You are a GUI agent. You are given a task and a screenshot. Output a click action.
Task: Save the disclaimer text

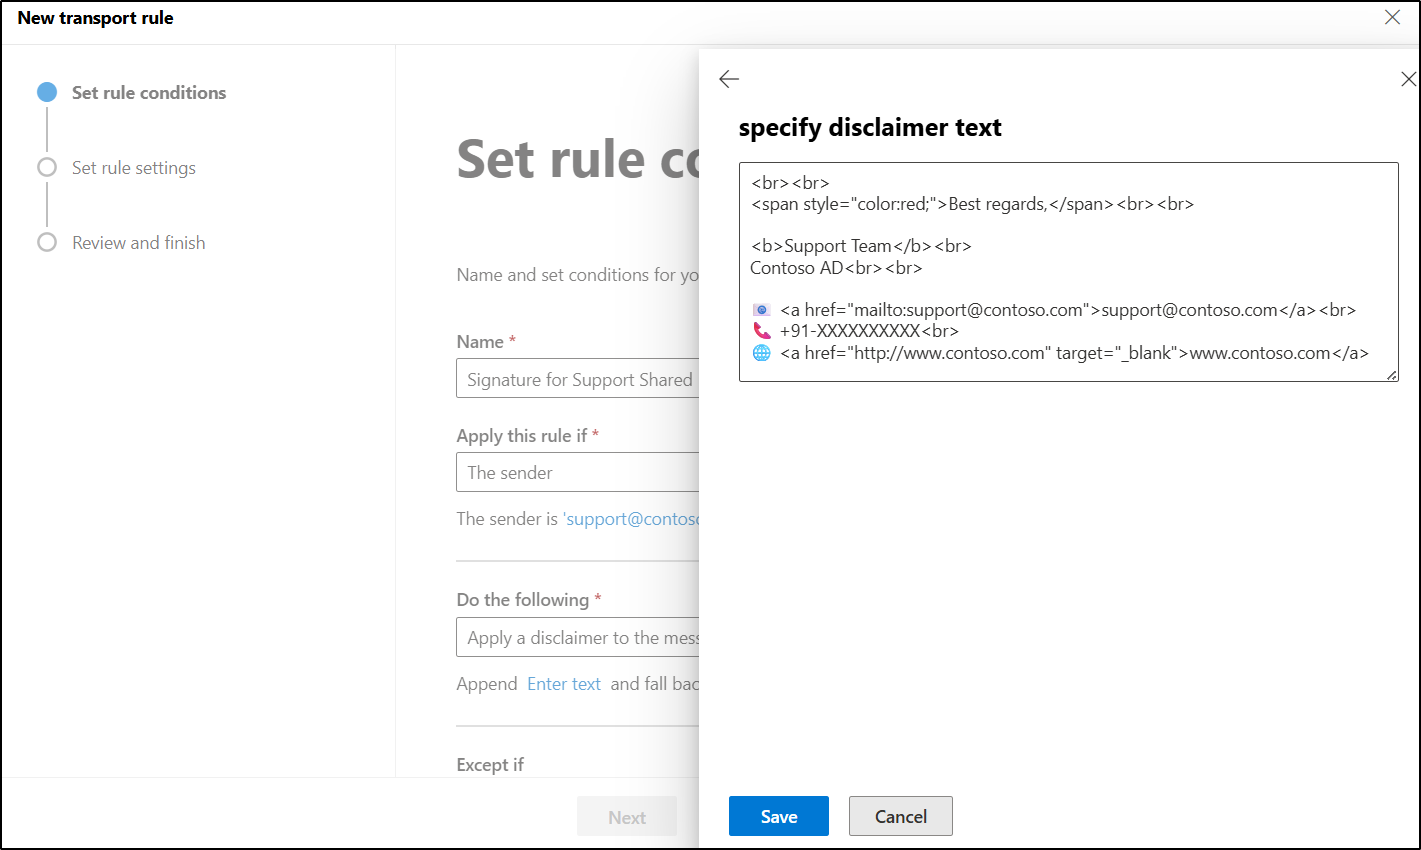(x=778, y=815)
